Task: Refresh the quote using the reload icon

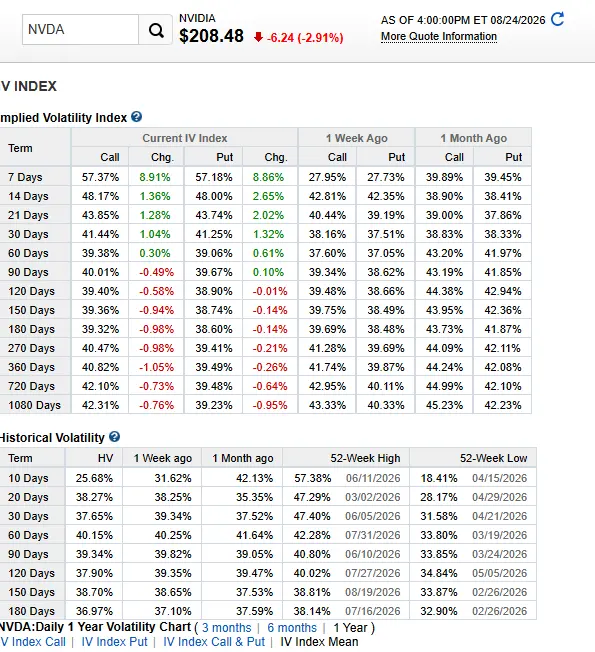Action: 557,19
